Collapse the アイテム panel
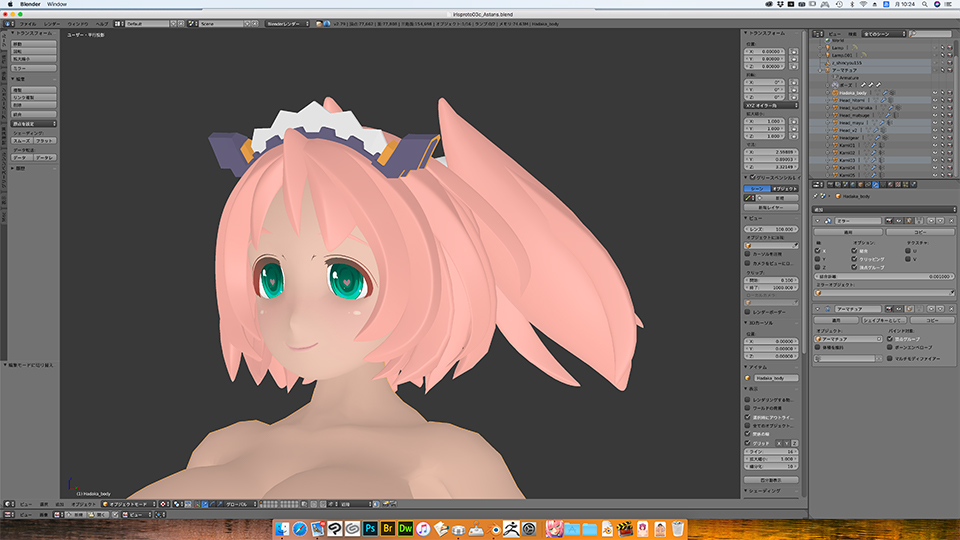Image resolution: width=960 pixels, height=540 pixels. (747, 367)
